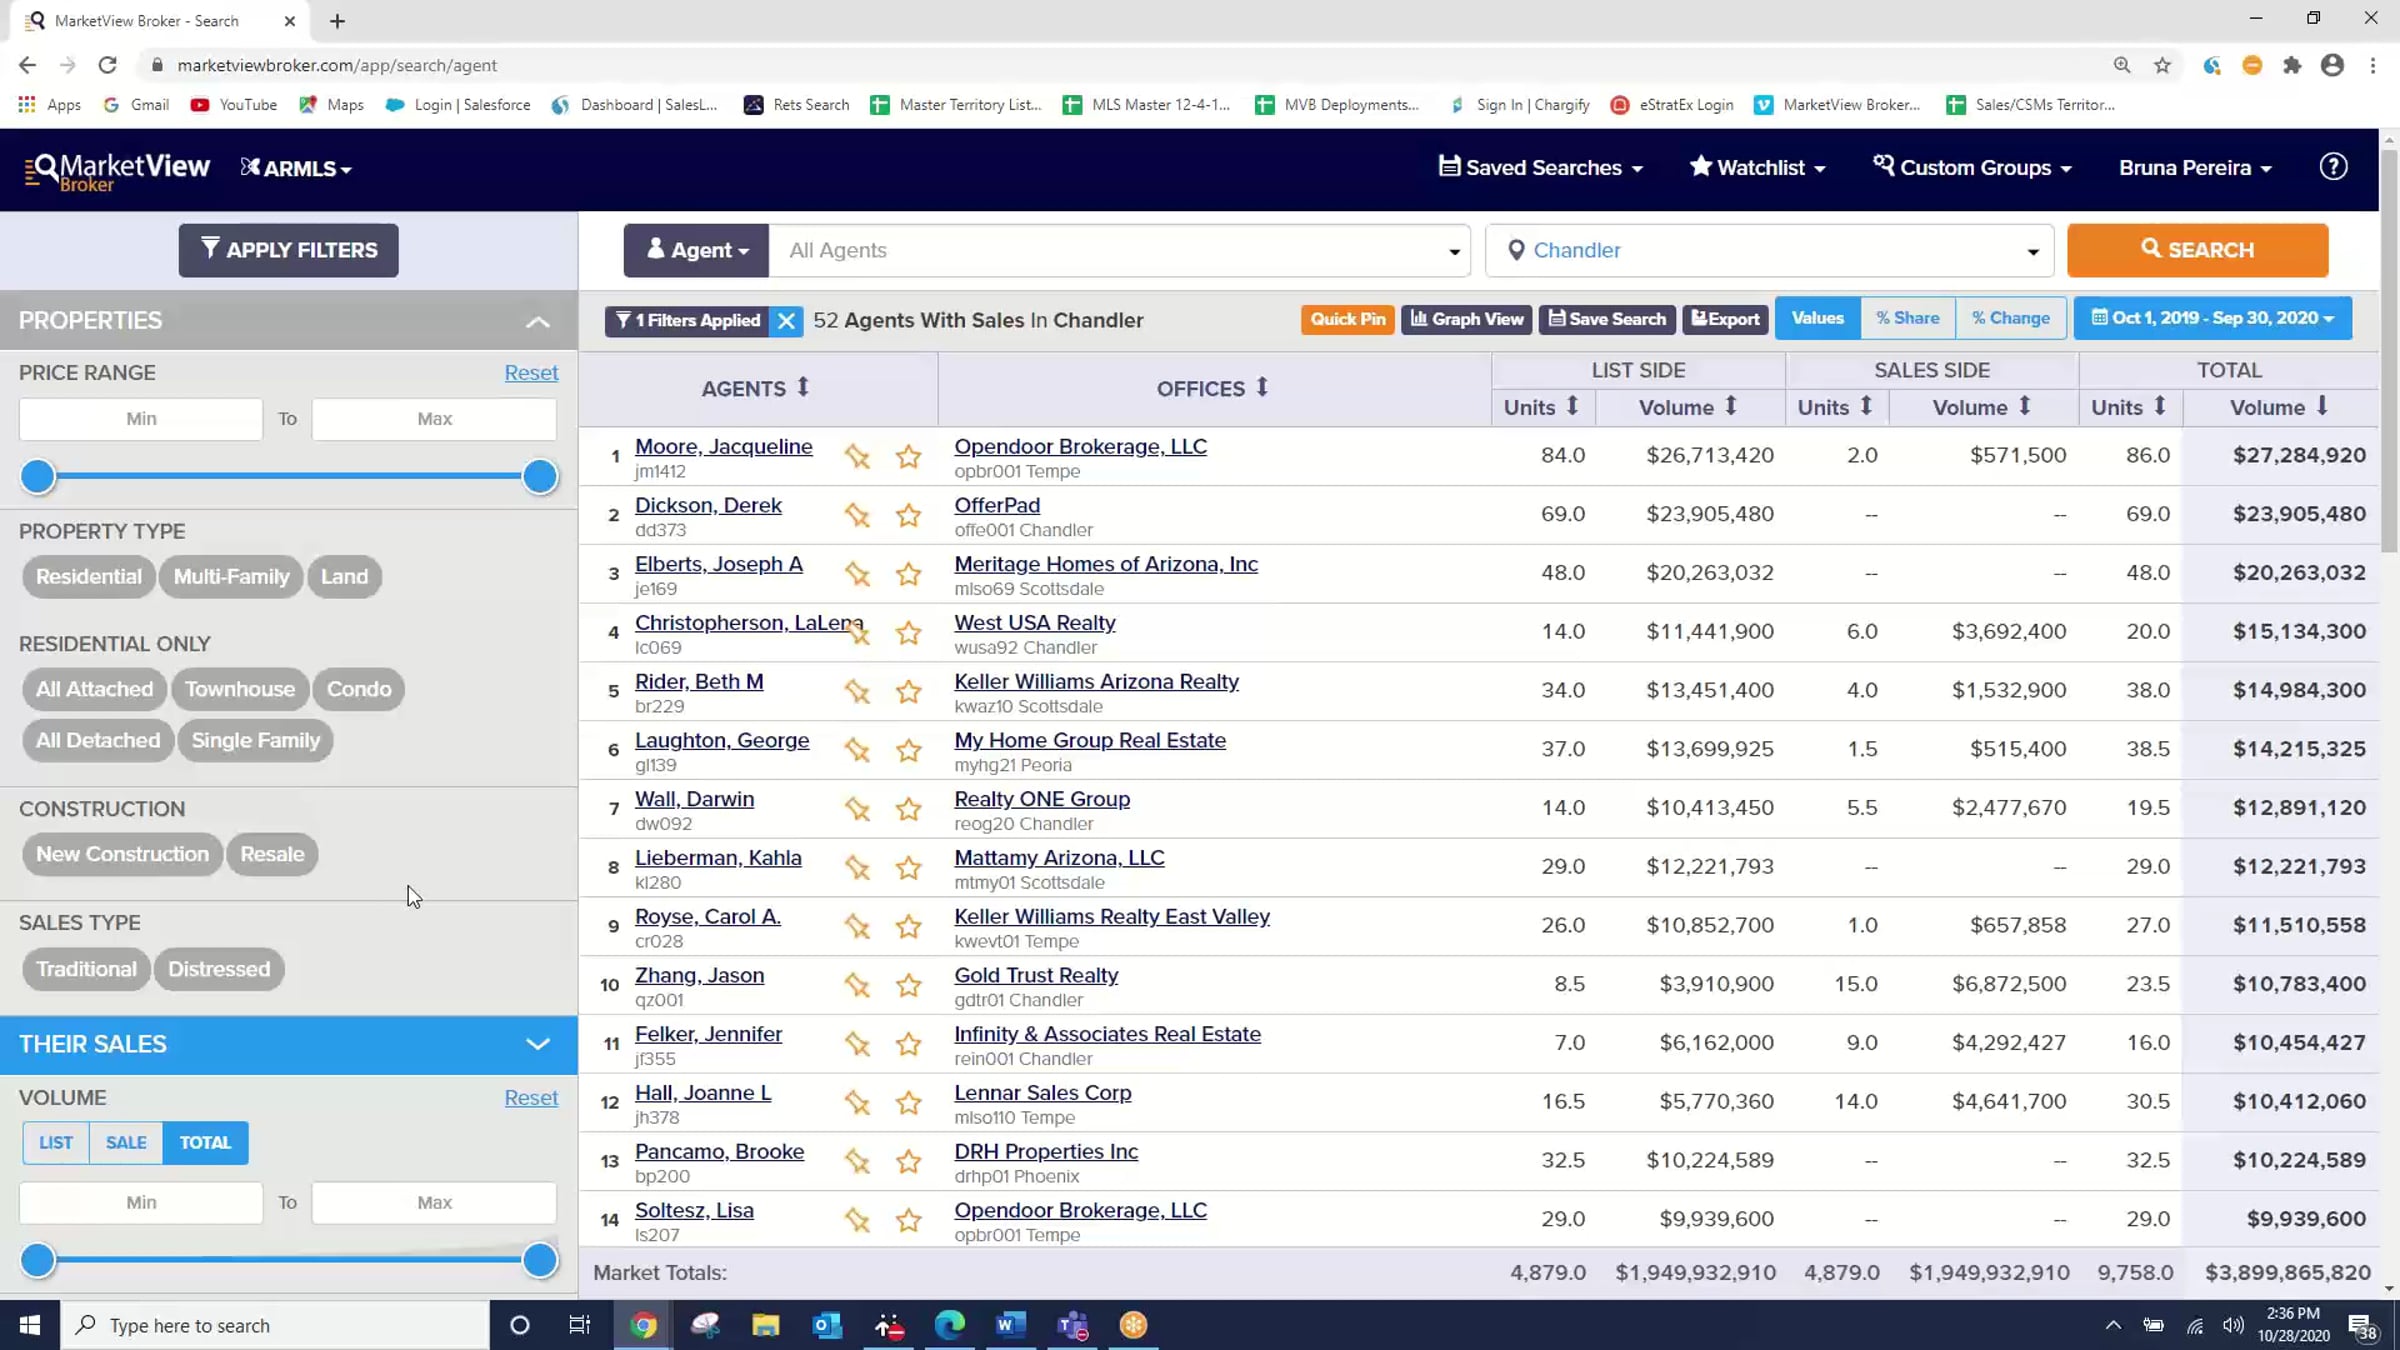This screenshot has width=2400, height=1350.
Task: Sort agents by name arrow
Action: tap(803, 387)
